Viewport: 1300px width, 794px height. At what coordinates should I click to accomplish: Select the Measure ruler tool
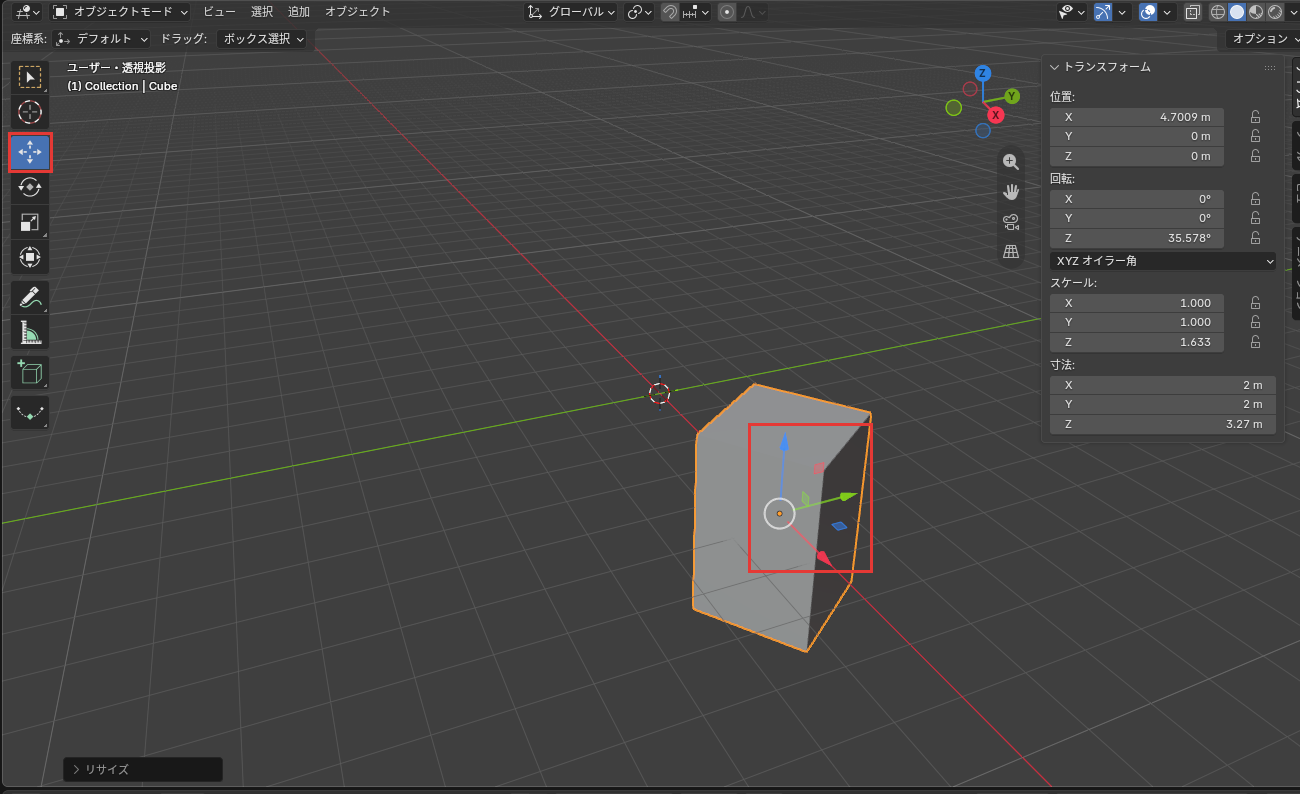pos(30,332)
